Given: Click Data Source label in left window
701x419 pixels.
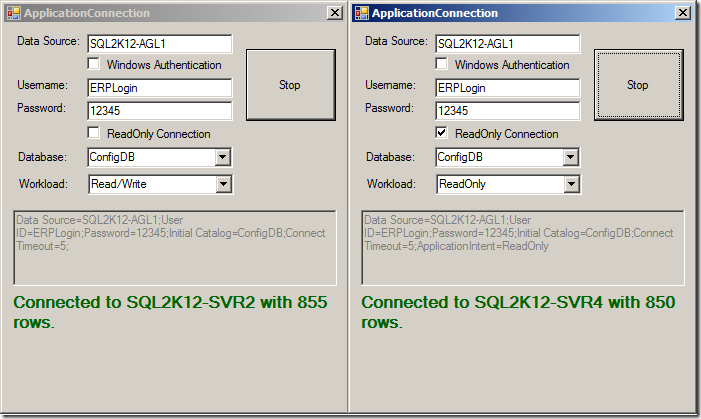Looking at the screenshot, I should point(48,41).
